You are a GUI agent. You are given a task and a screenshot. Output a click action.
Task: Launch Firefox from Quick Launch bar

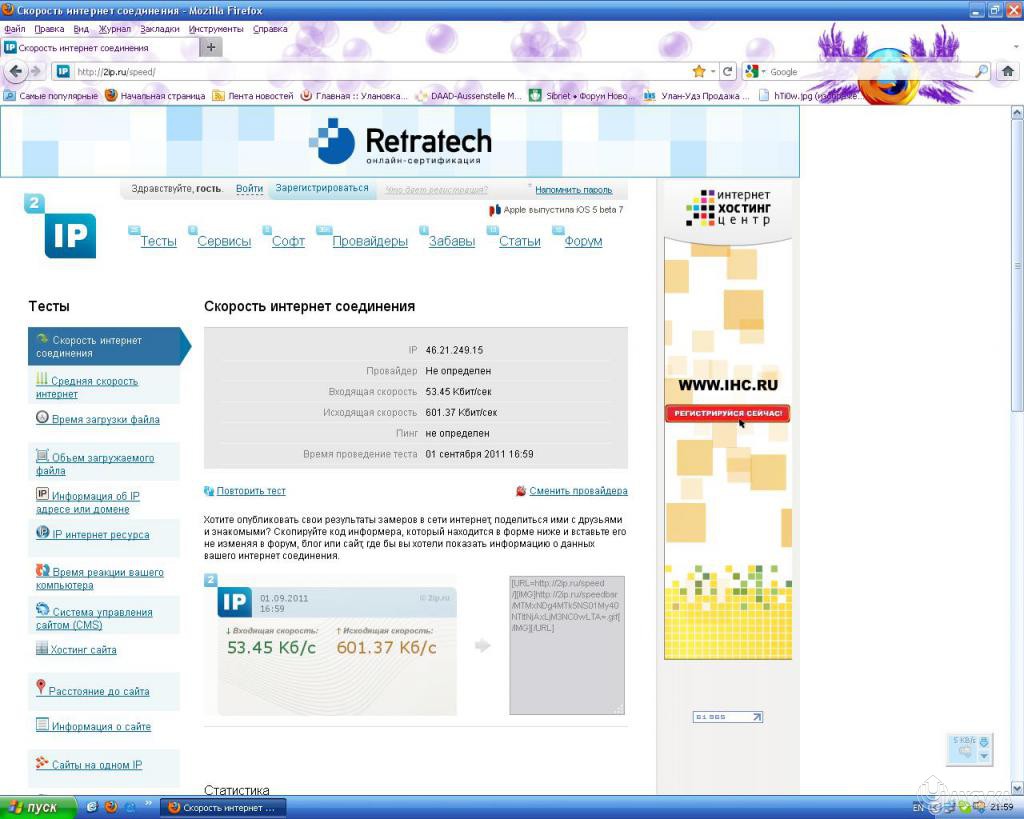[111, 806]
